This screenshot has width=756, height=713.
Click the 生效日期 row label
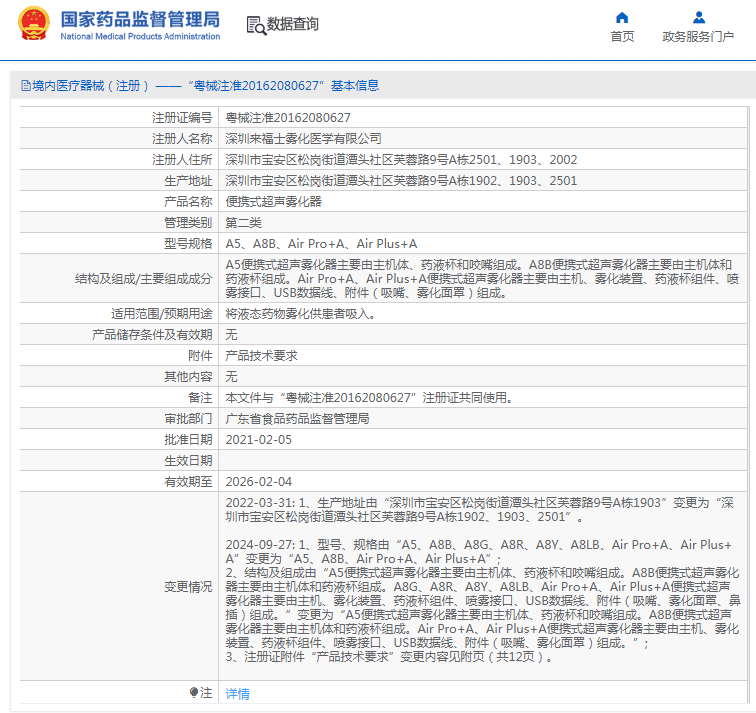pyautogui.click(x=188, y=461)
